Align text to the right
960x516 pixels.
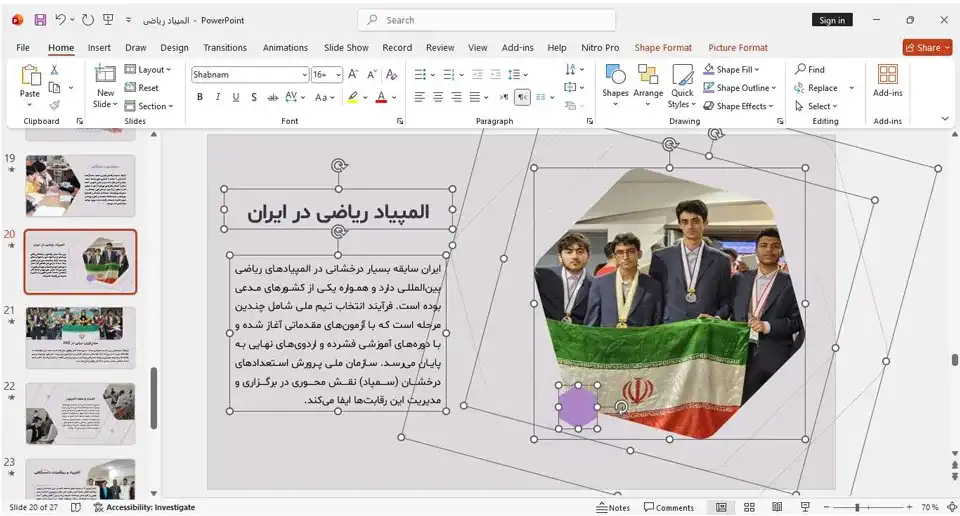(x=456, y=97)
